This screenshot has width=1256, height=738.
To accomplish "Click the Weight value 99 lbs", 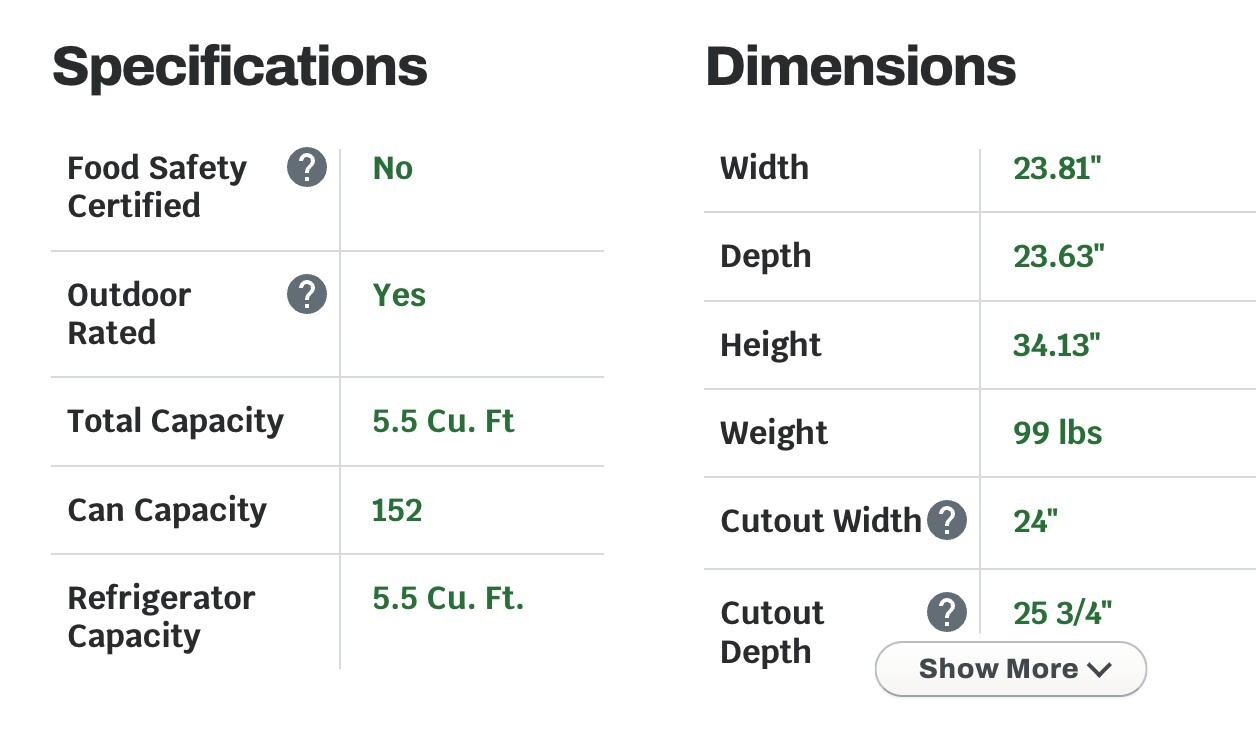I will pyautogui.click(x=1058, y=433).
